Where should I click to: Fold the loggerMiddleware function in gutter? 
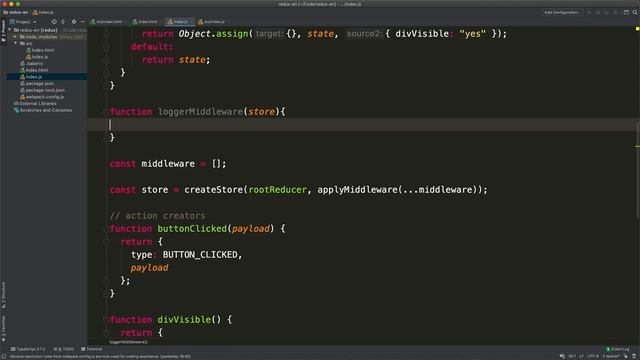107,112
